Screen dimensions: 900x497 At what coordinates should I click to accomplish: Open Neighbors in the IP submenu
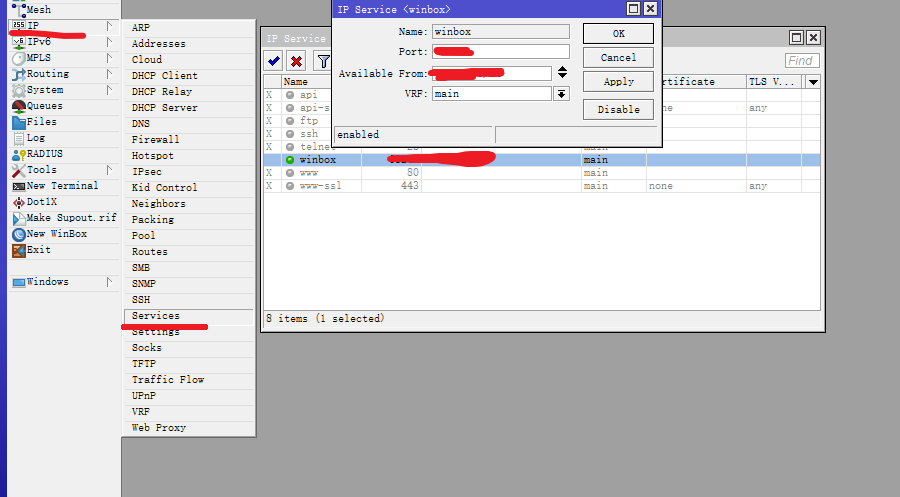pos(188,204)
